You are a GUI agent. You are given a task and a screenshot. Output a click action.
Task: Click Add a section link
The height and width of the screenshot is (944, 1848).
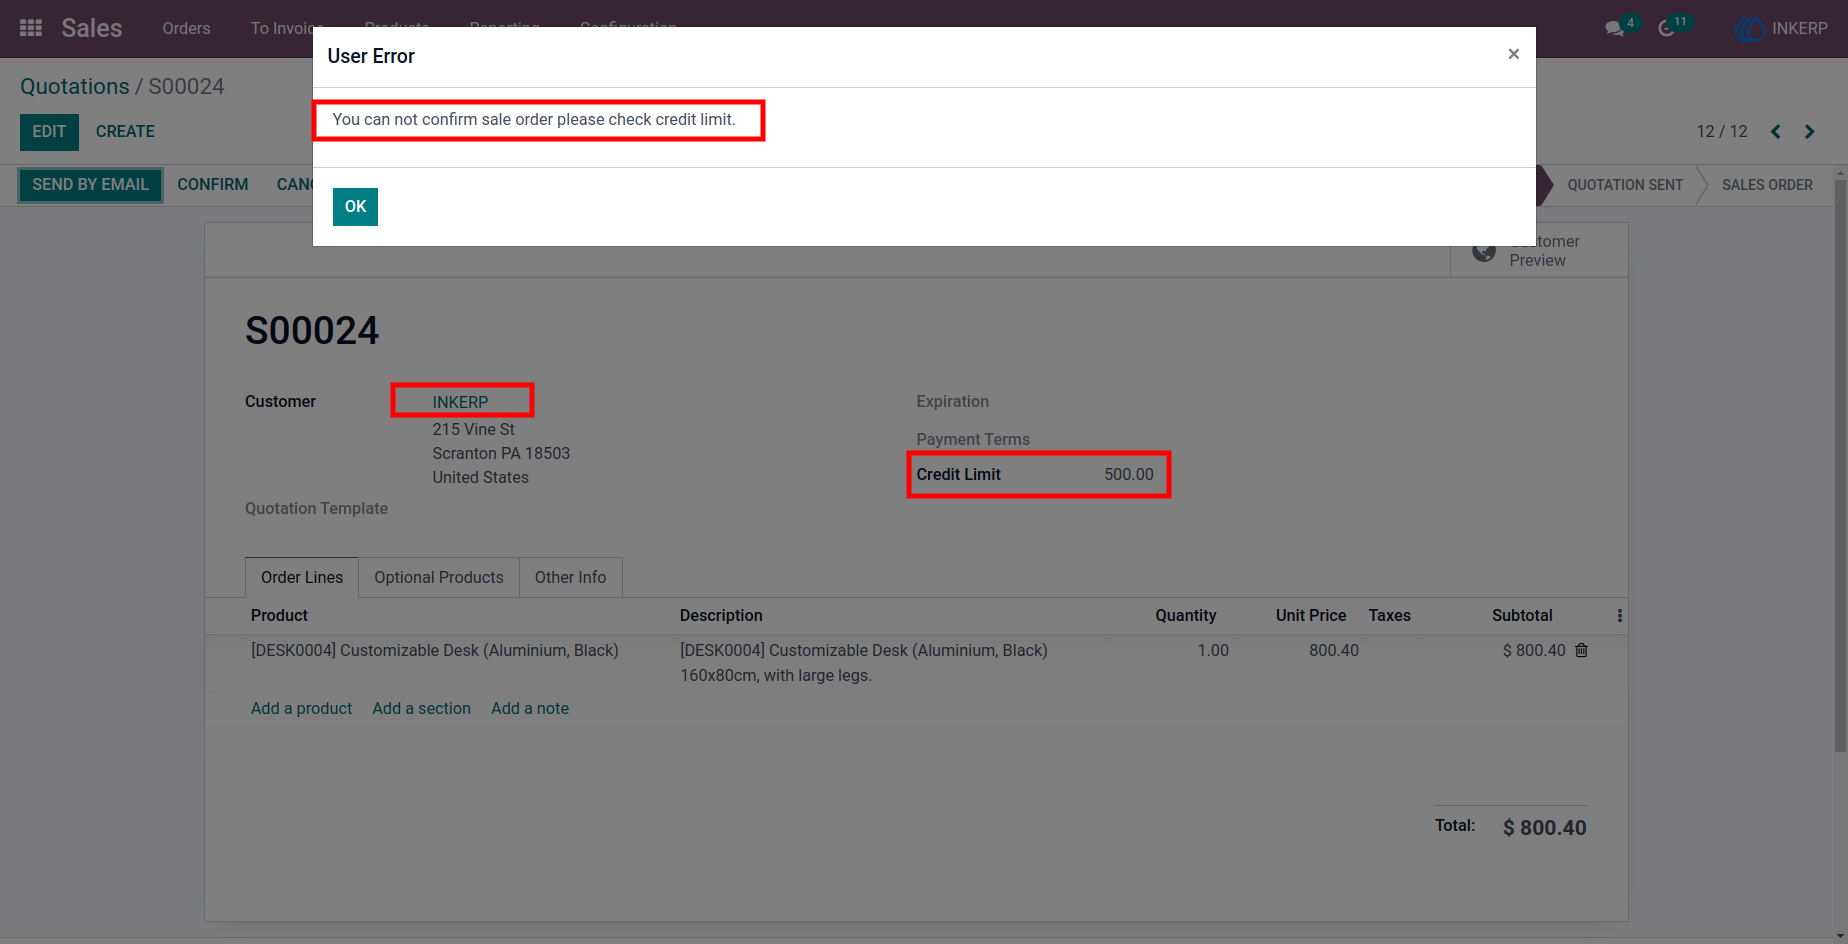tap(422, 709)
